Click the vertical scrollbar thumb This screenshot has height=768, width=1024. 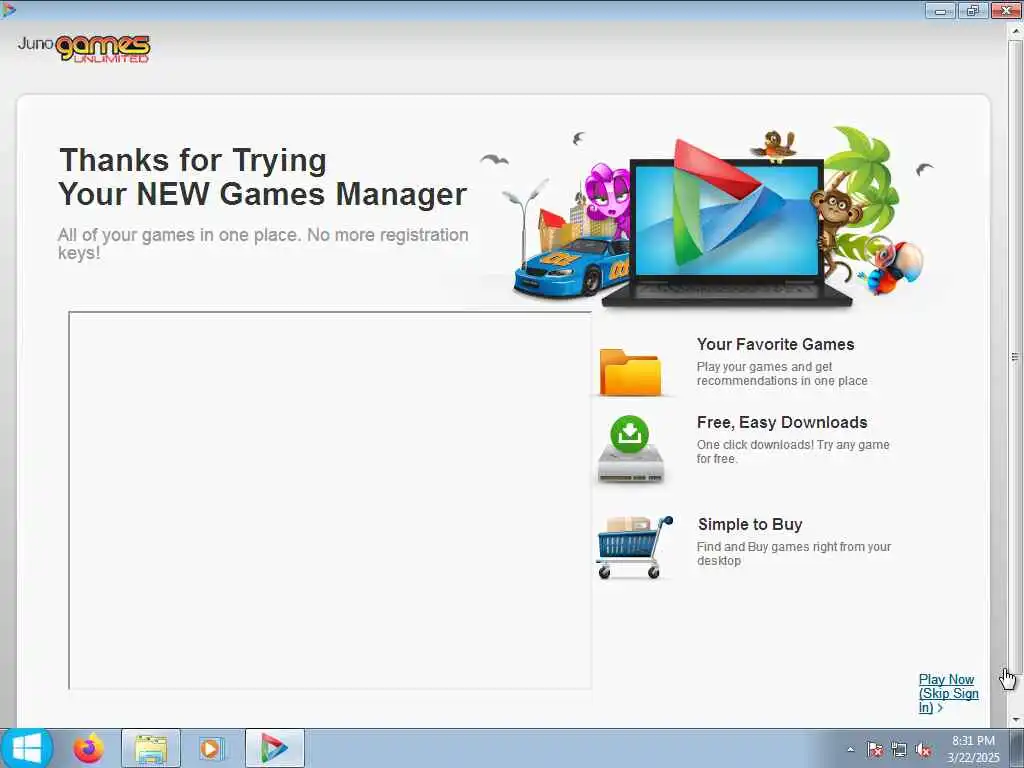click(1014, 357)
